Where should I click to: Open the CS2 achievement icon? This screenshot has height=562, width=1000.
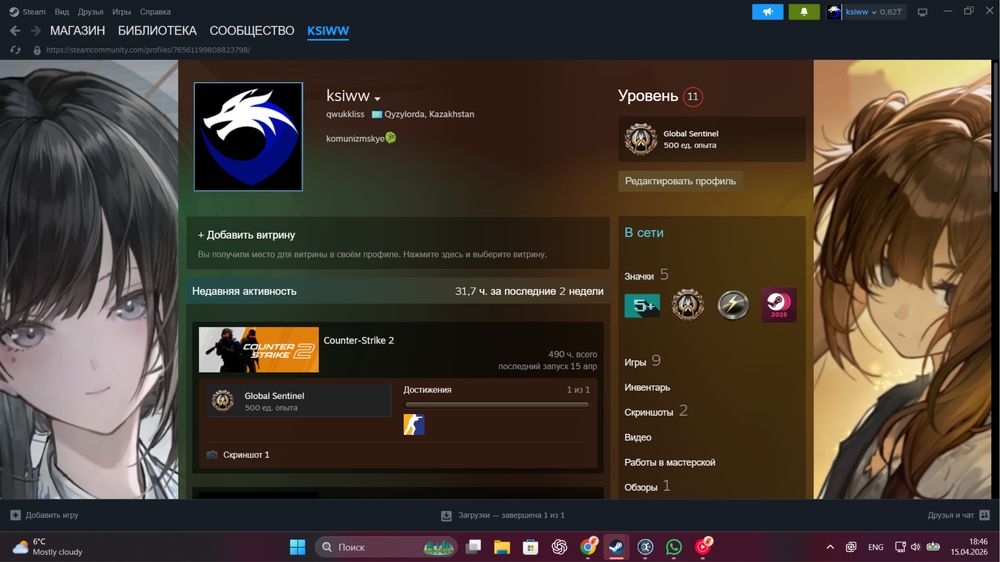pos(414,424)
